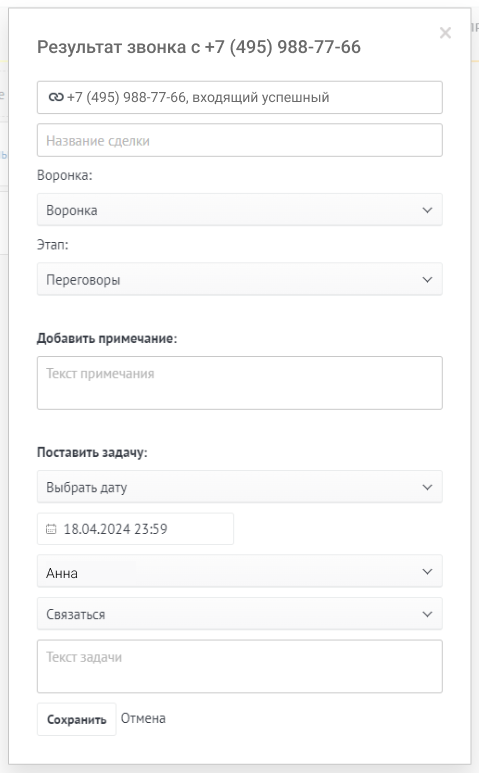
Task: Expand the Выбрать дату dropdown
Action: [x=240, y=487]
